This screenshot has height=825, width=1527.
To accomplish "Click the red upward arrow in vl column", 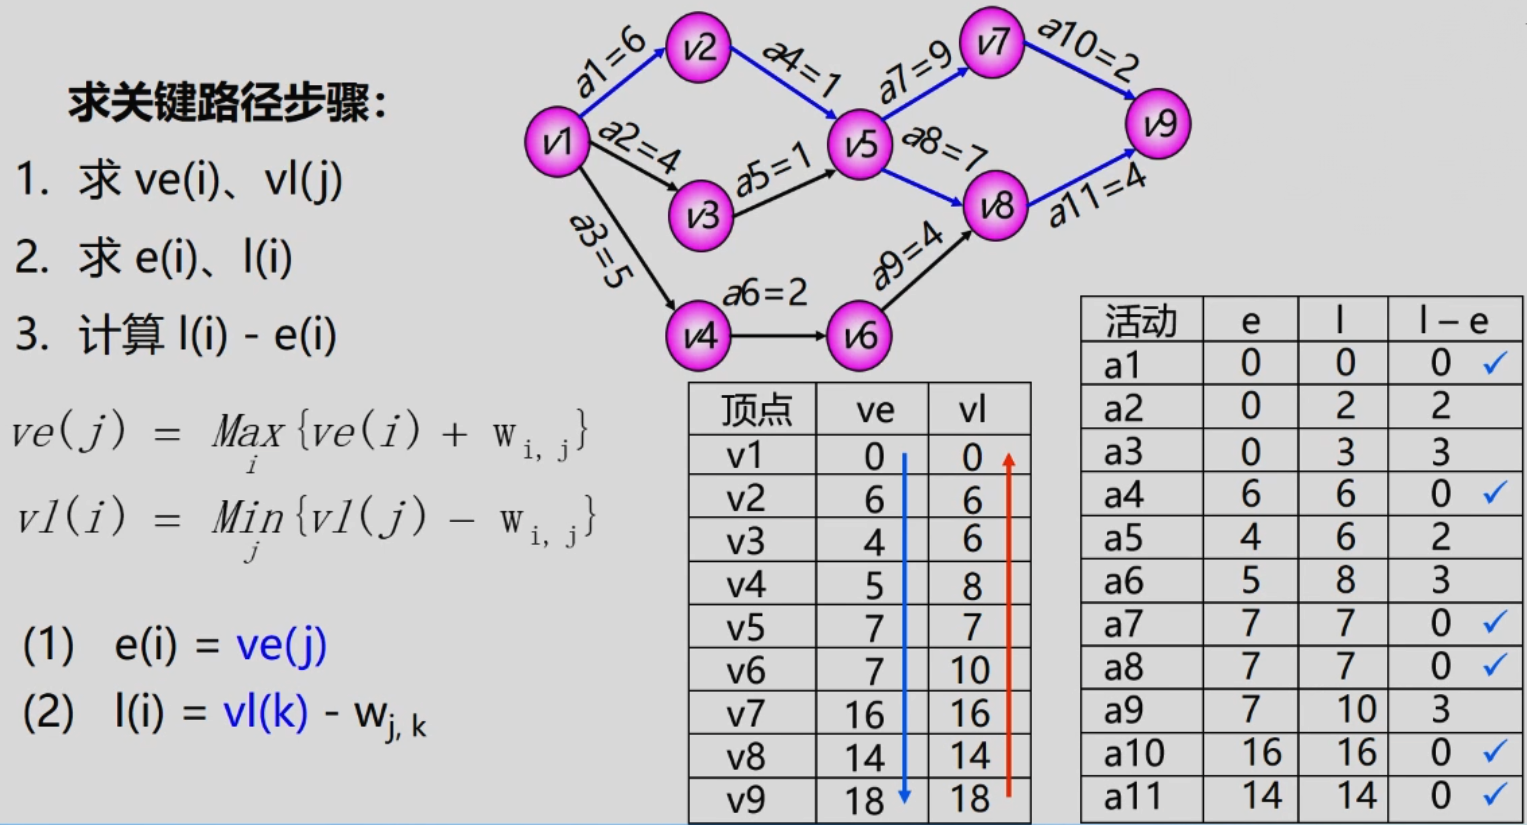I will coord(1009,625).
